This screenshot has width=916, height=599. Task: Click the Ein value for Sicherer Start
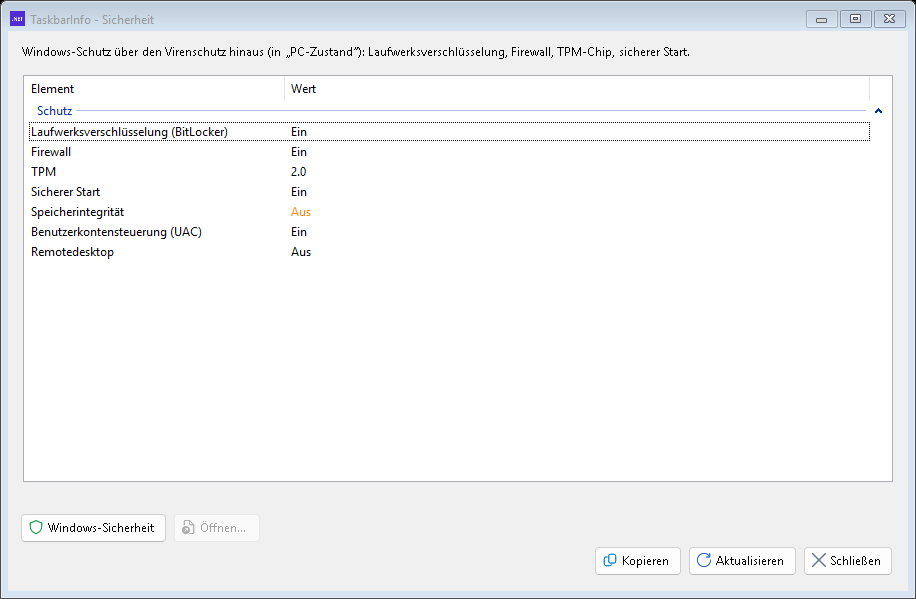(299, 192)
